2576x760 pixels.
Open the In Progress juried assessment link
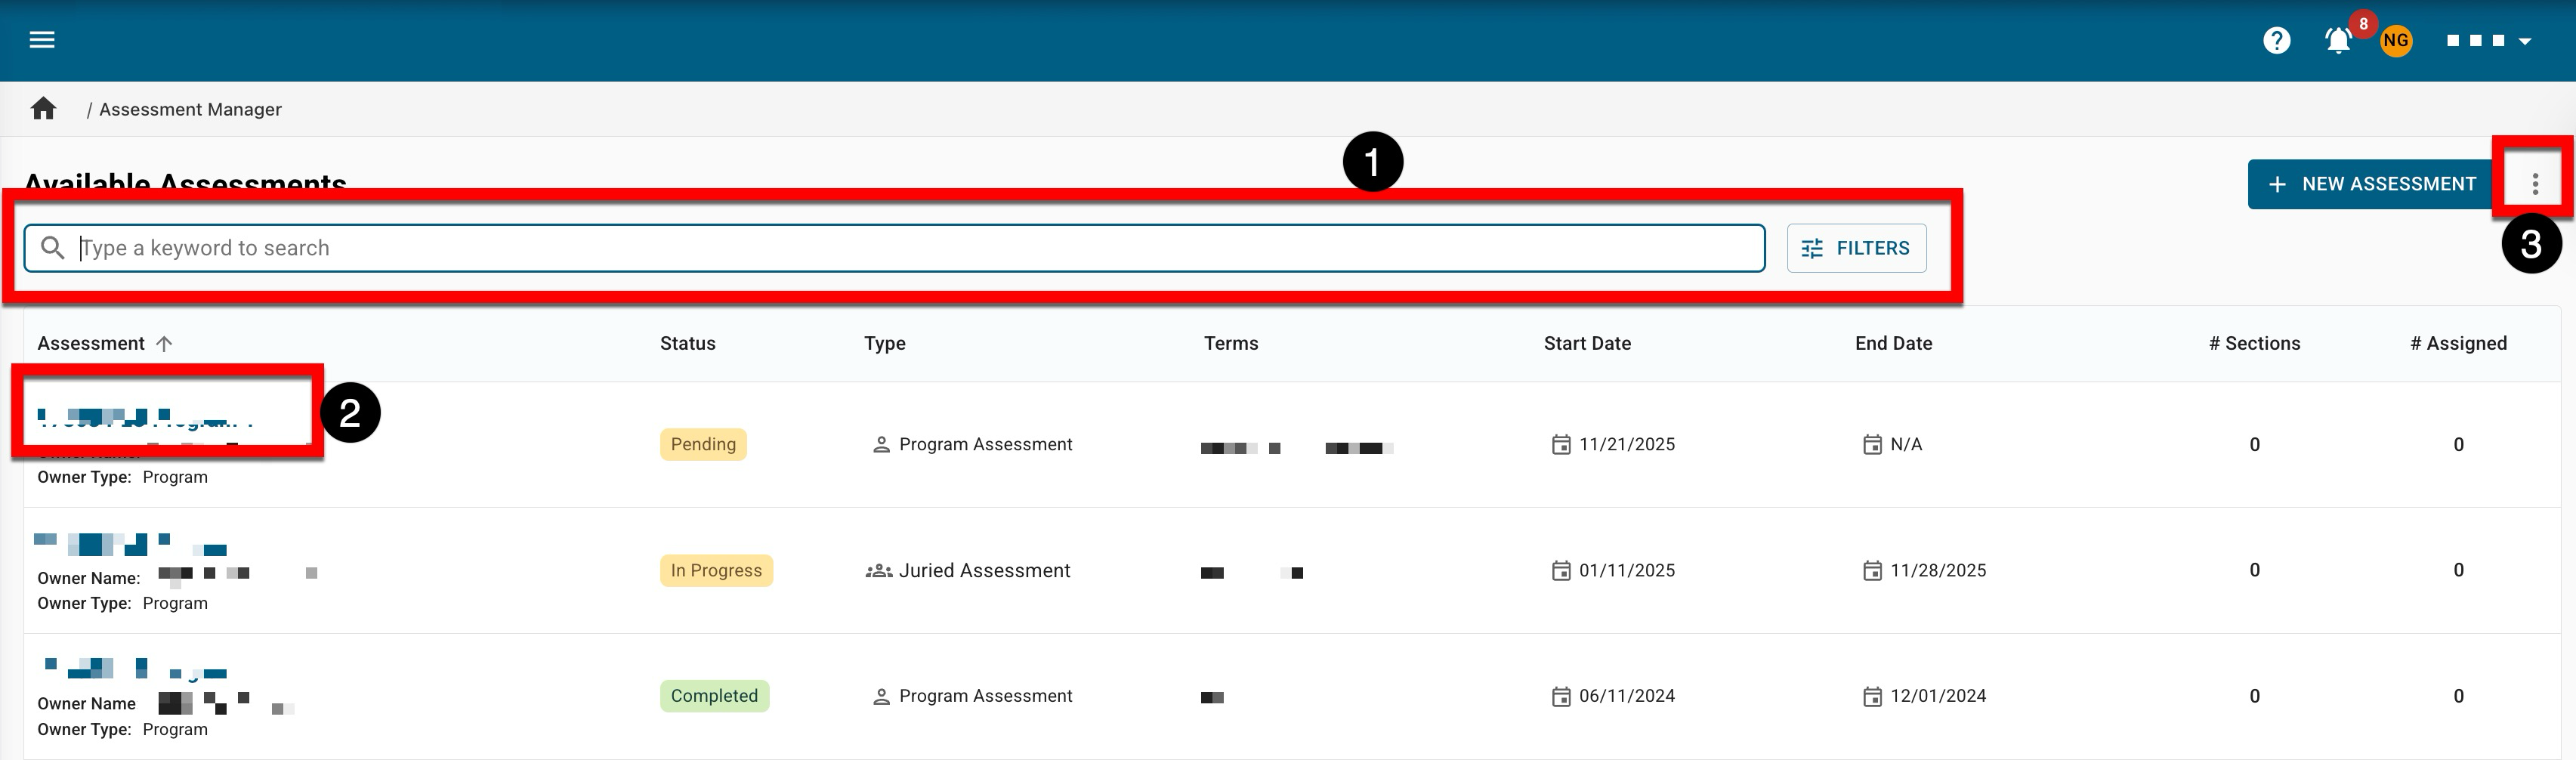click(x=130, y=545)
